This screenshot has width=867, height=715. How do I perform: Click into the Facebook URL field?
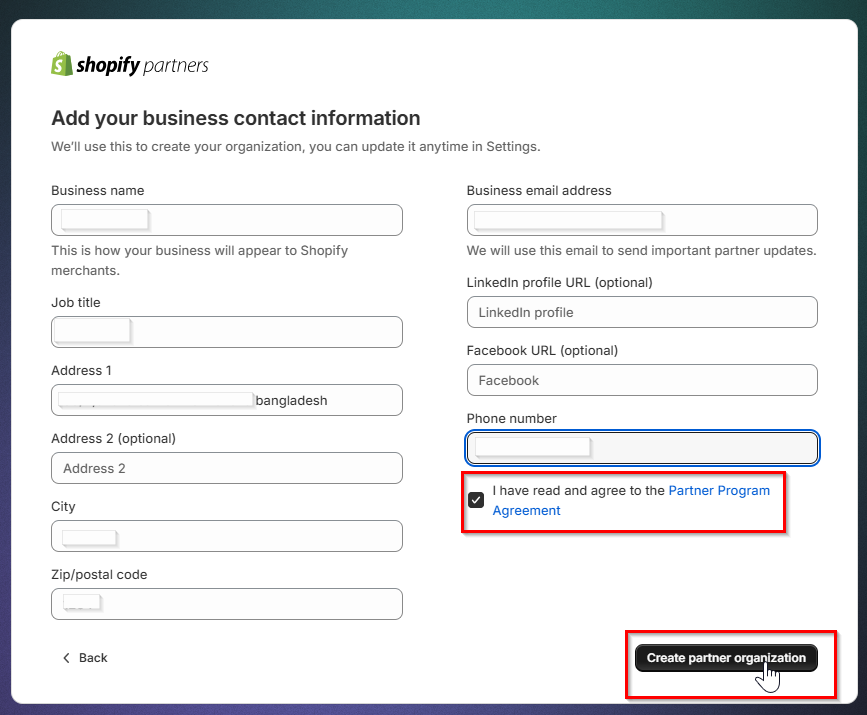pyautogui.click(x=642, y=380)
